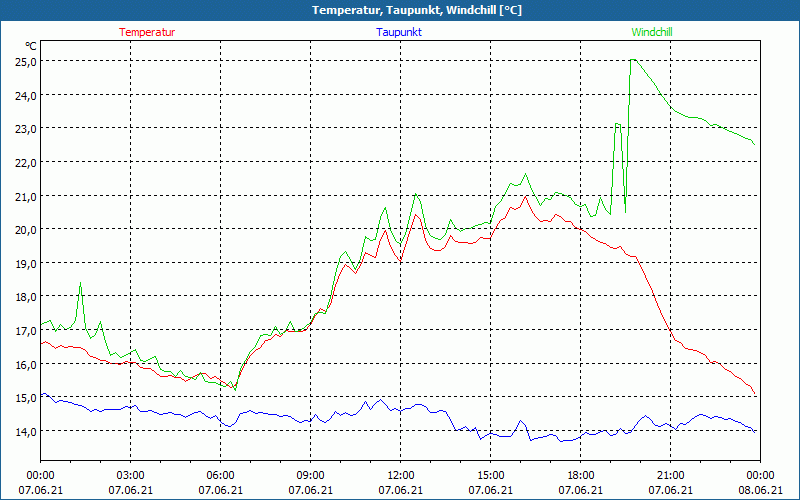Screen dimensions: 800x500
Task: Click the 20,0 y-axis value
Action: pos(26,230)
